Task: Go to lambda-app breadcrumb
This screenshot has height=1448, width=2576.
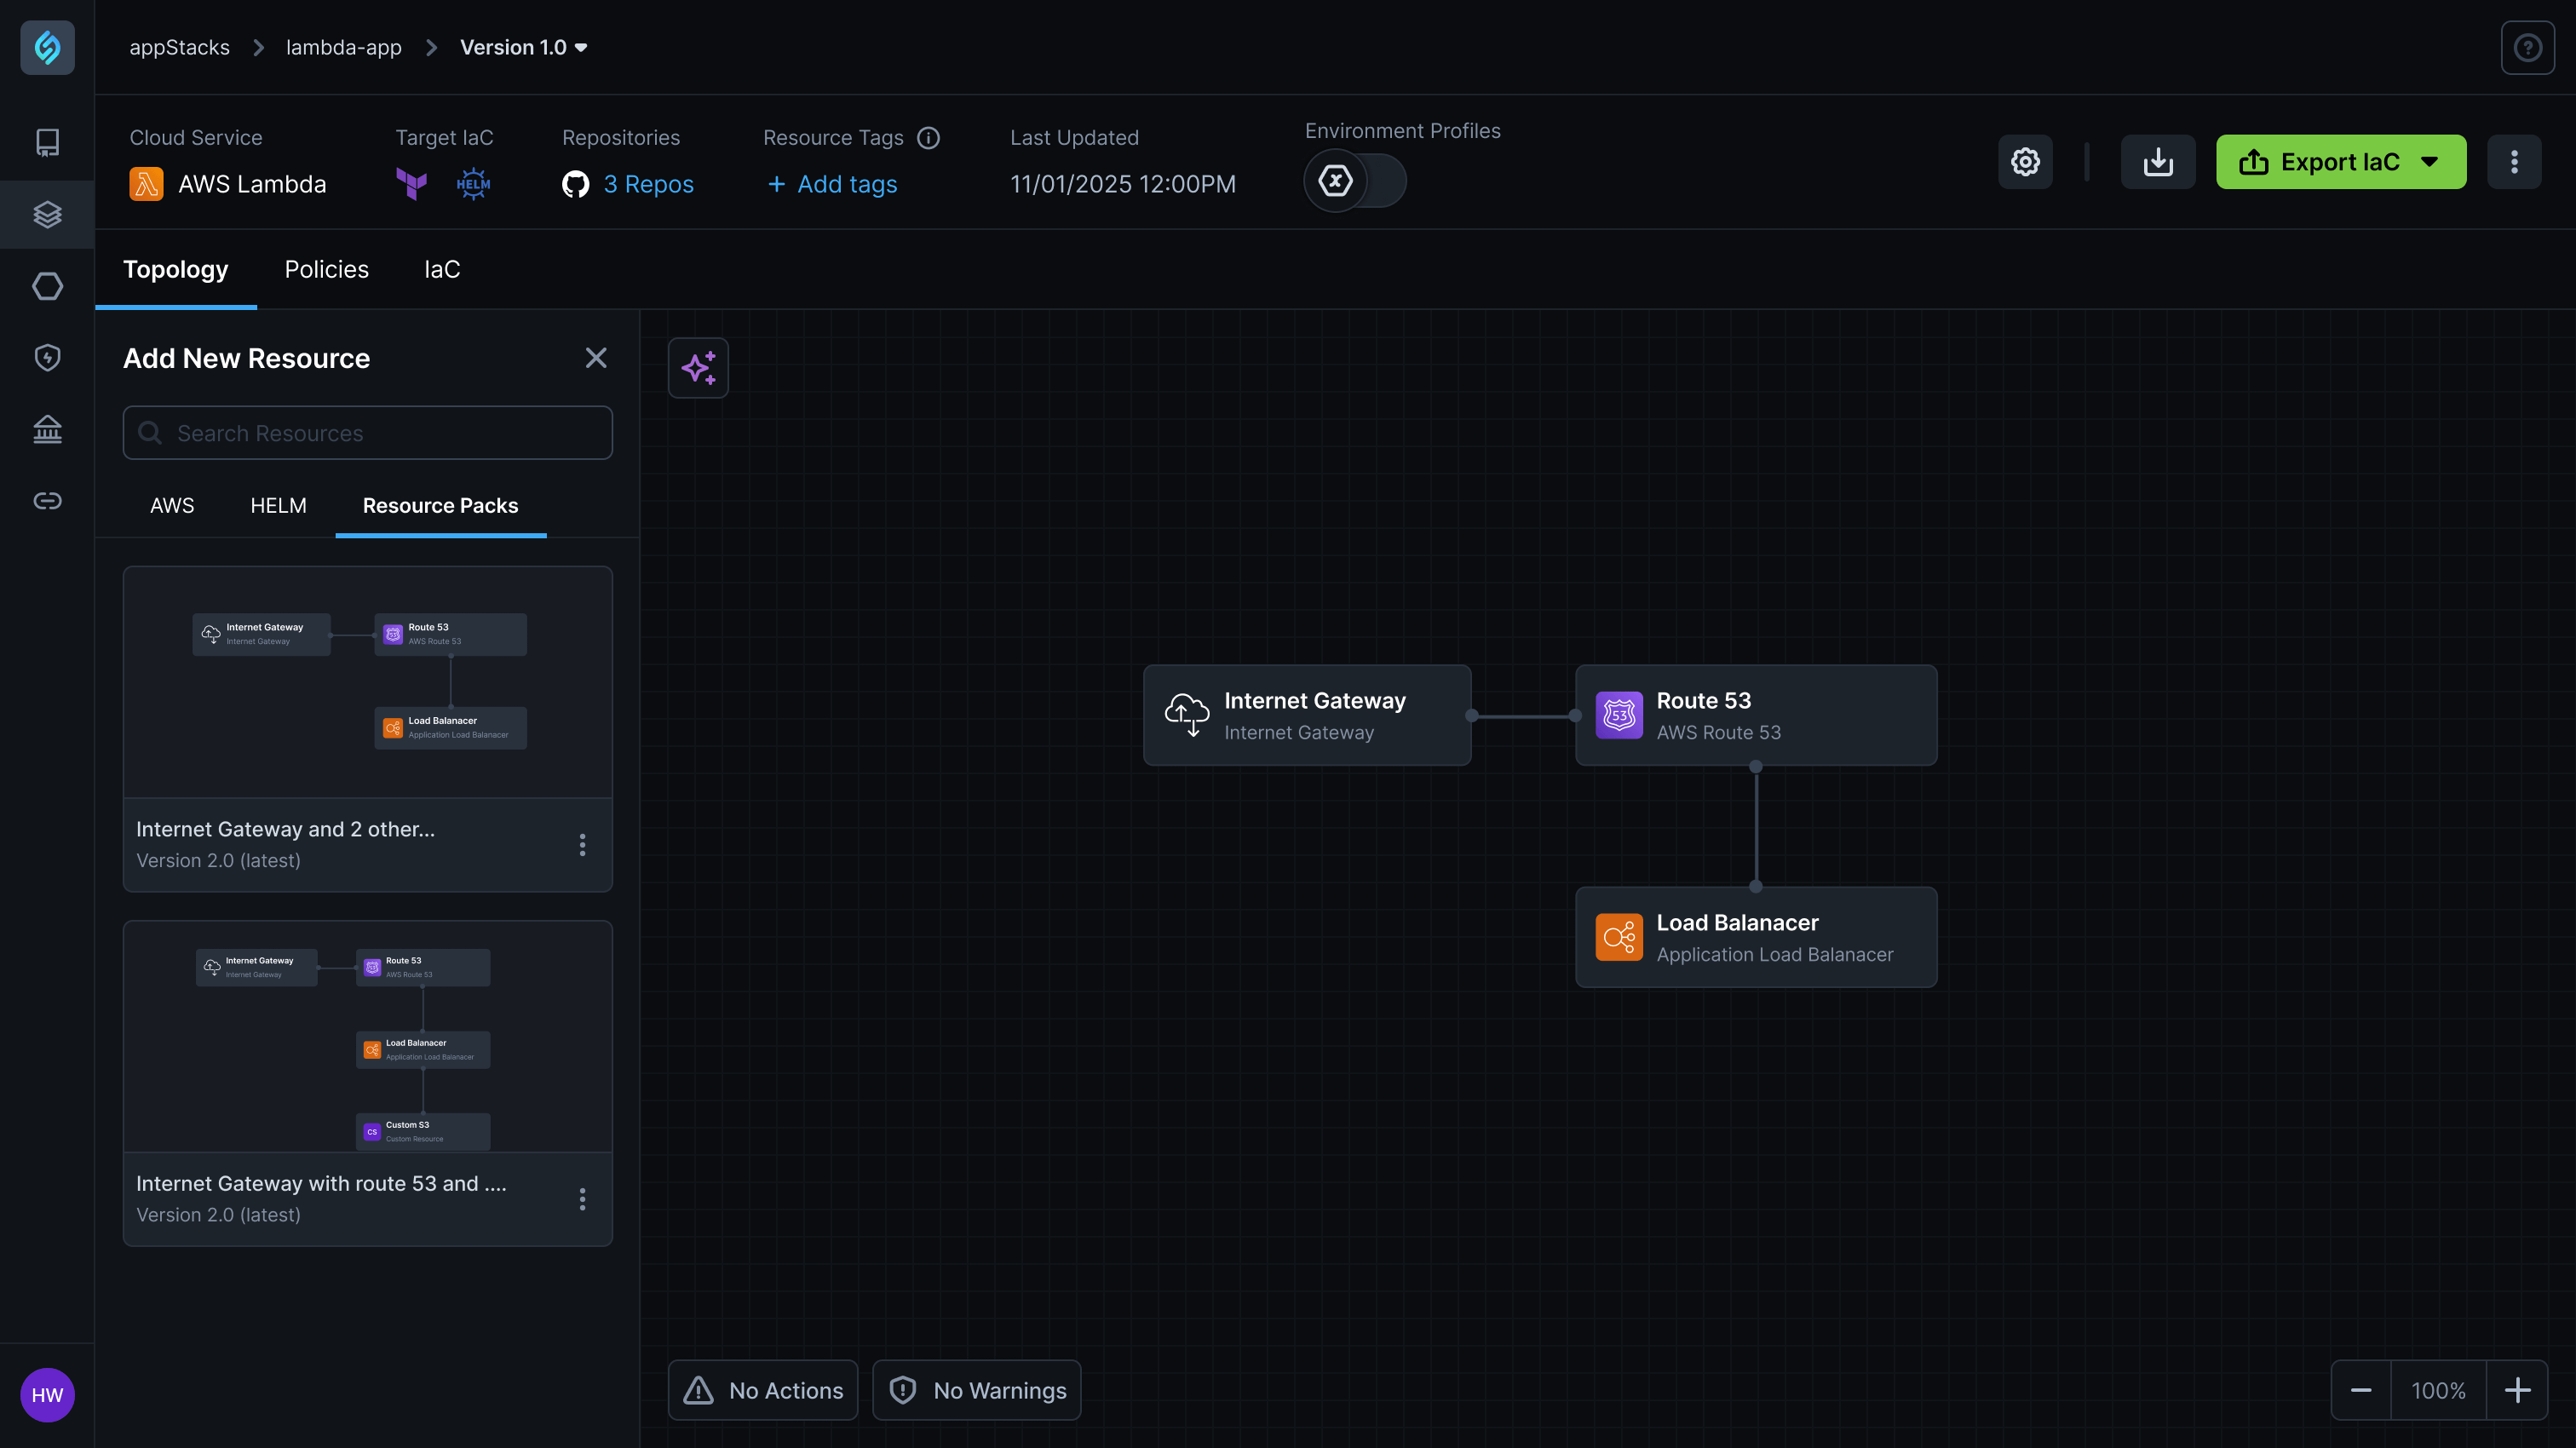Action: pos(344,47)
